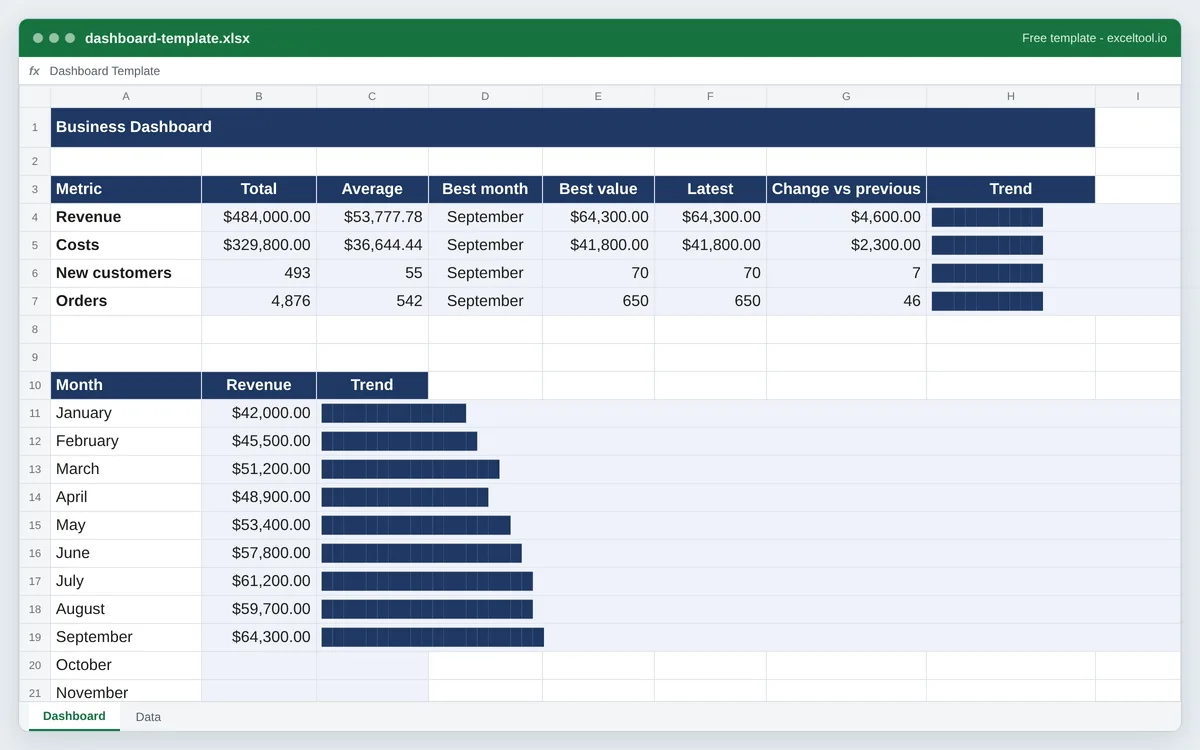The height and width of the screenshot is (750, 1200).
Task: Click the Best value header cell
Action: (x=598, y=189)
